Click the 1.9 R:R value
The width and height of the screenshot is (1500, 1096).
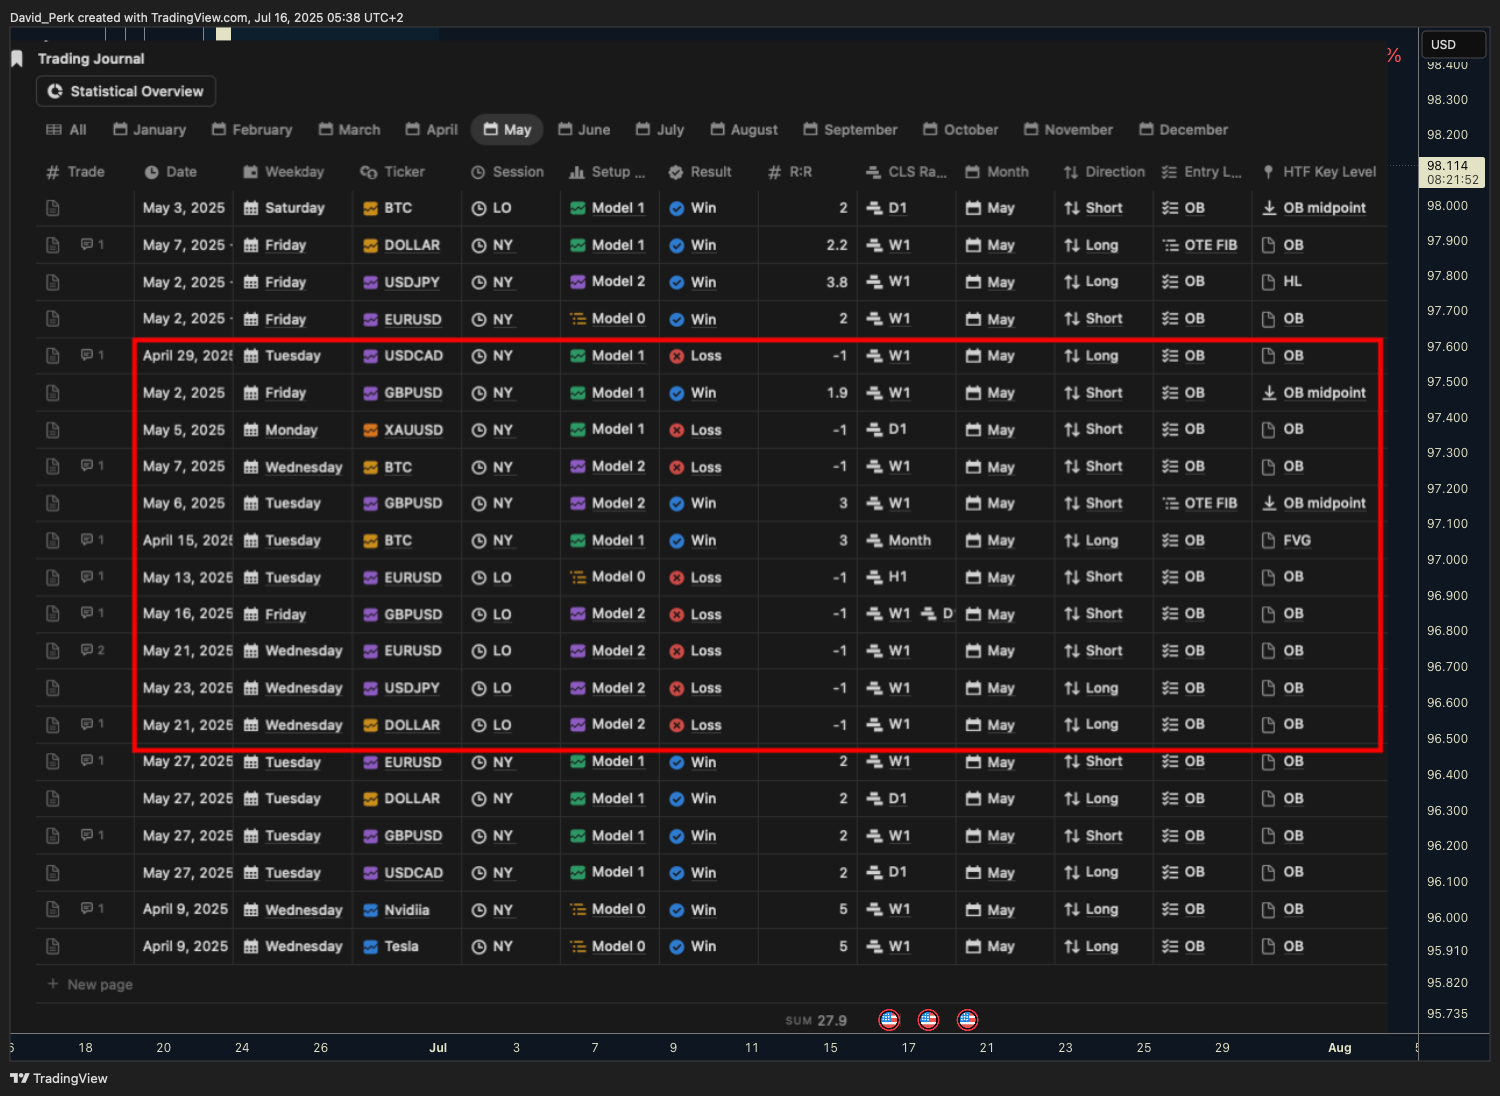pyautogui.click(x=837, y=393)
